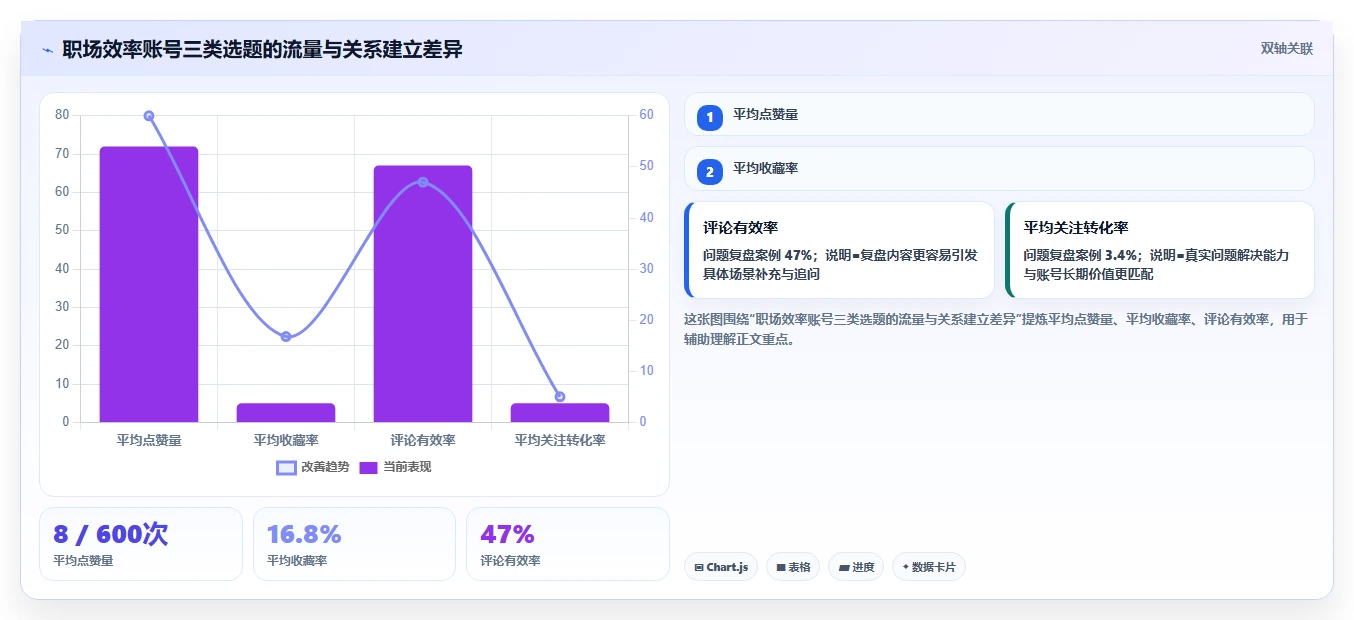Click the 平均点赞量 purple bar

click(x=149, y=285)
